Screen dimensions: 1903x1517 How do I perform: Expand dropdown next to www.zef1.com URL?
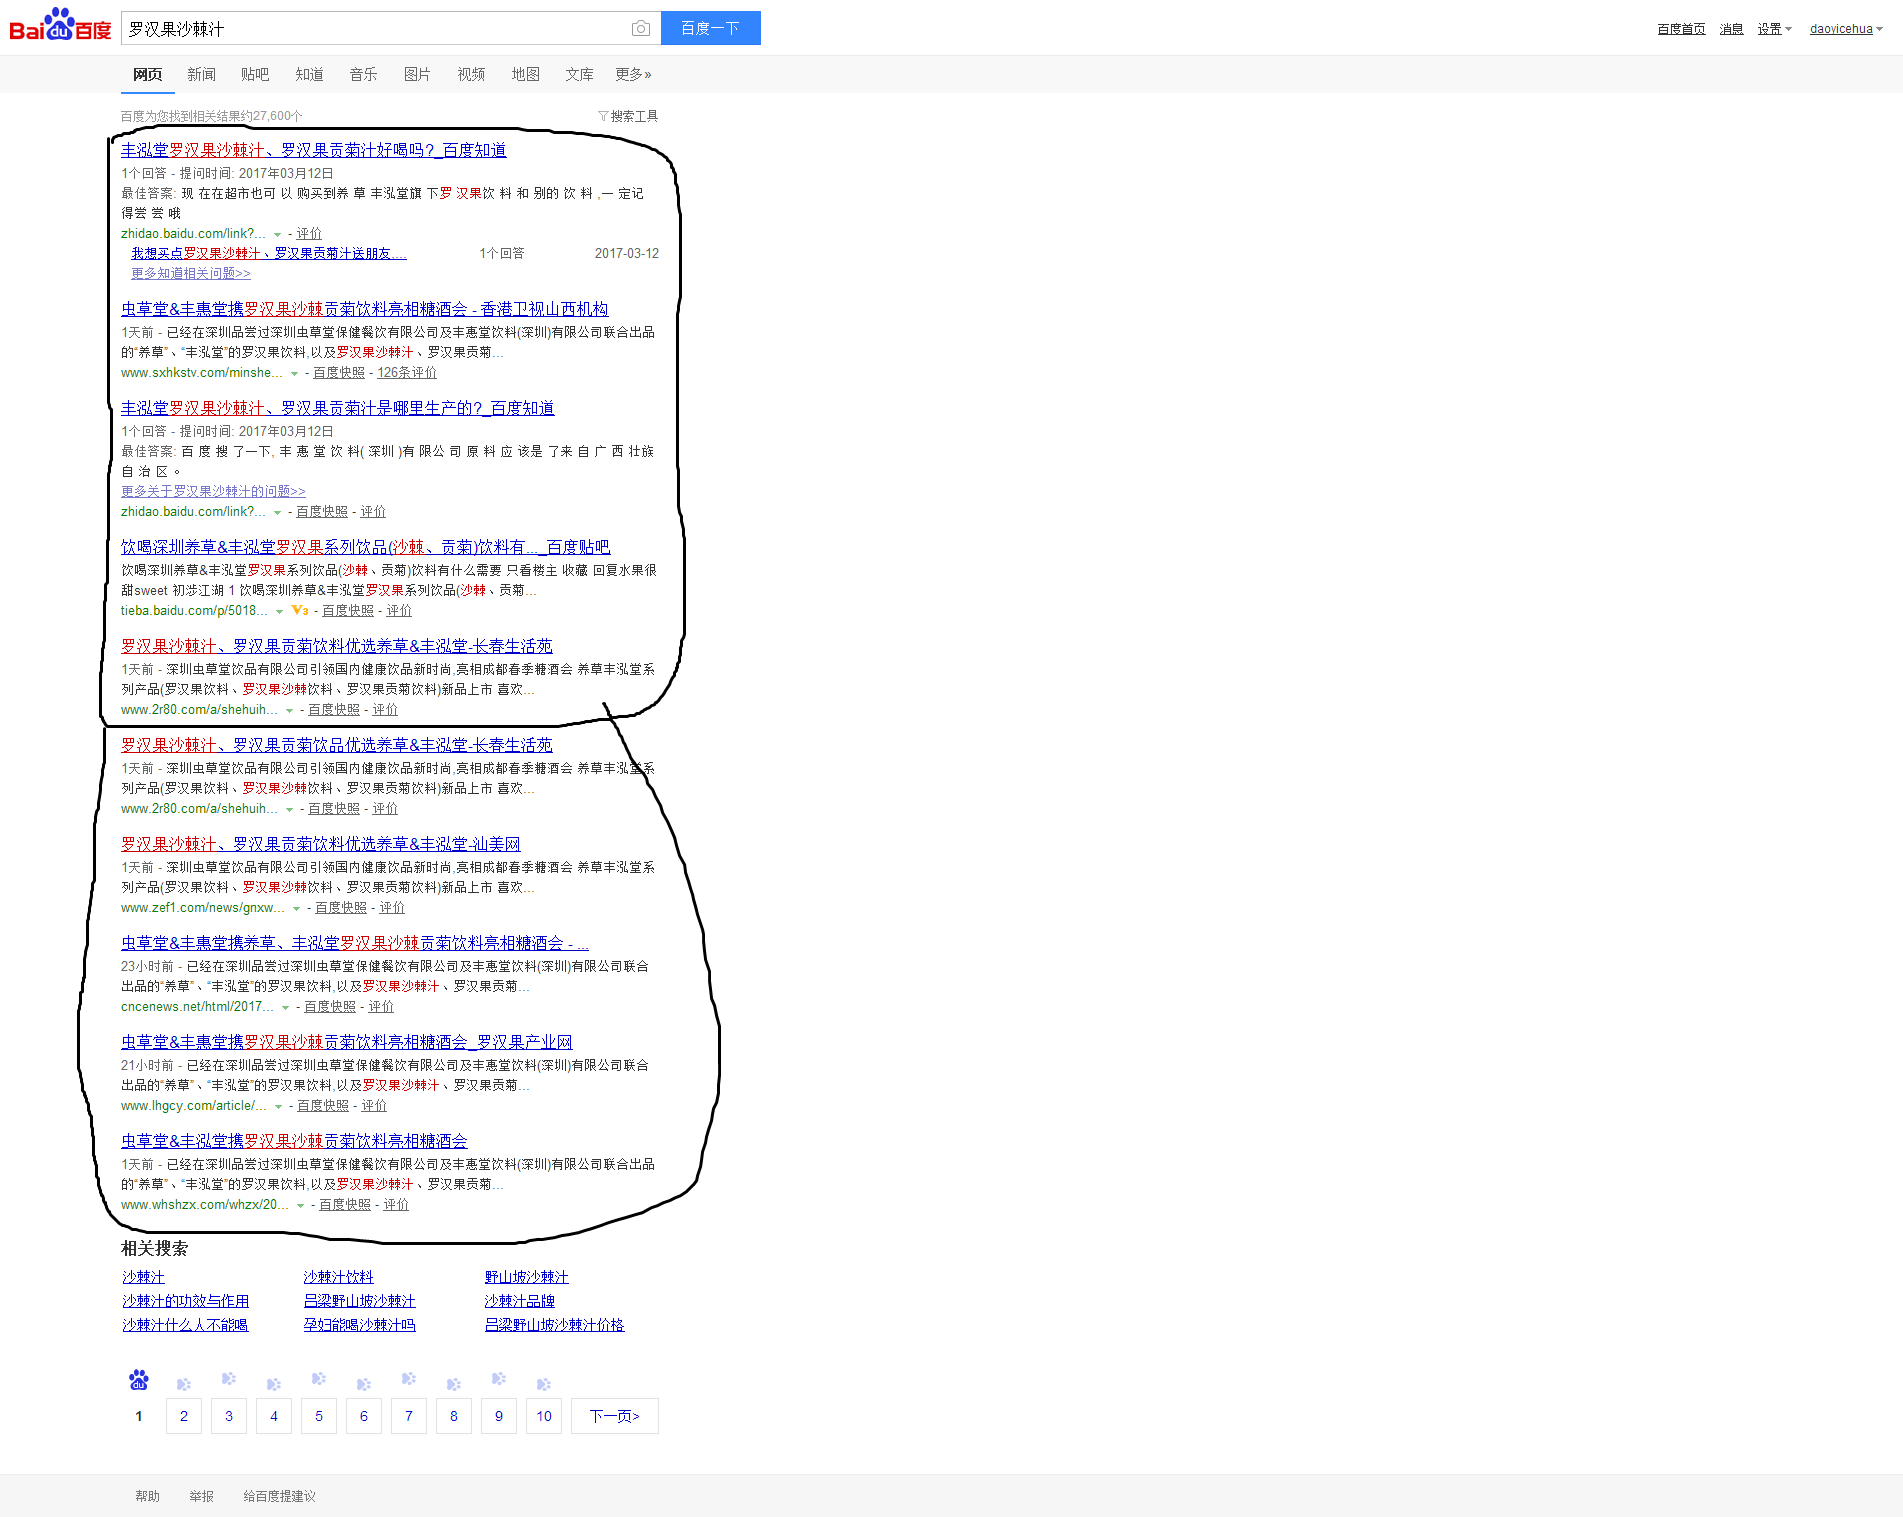[x=296, y=908]
